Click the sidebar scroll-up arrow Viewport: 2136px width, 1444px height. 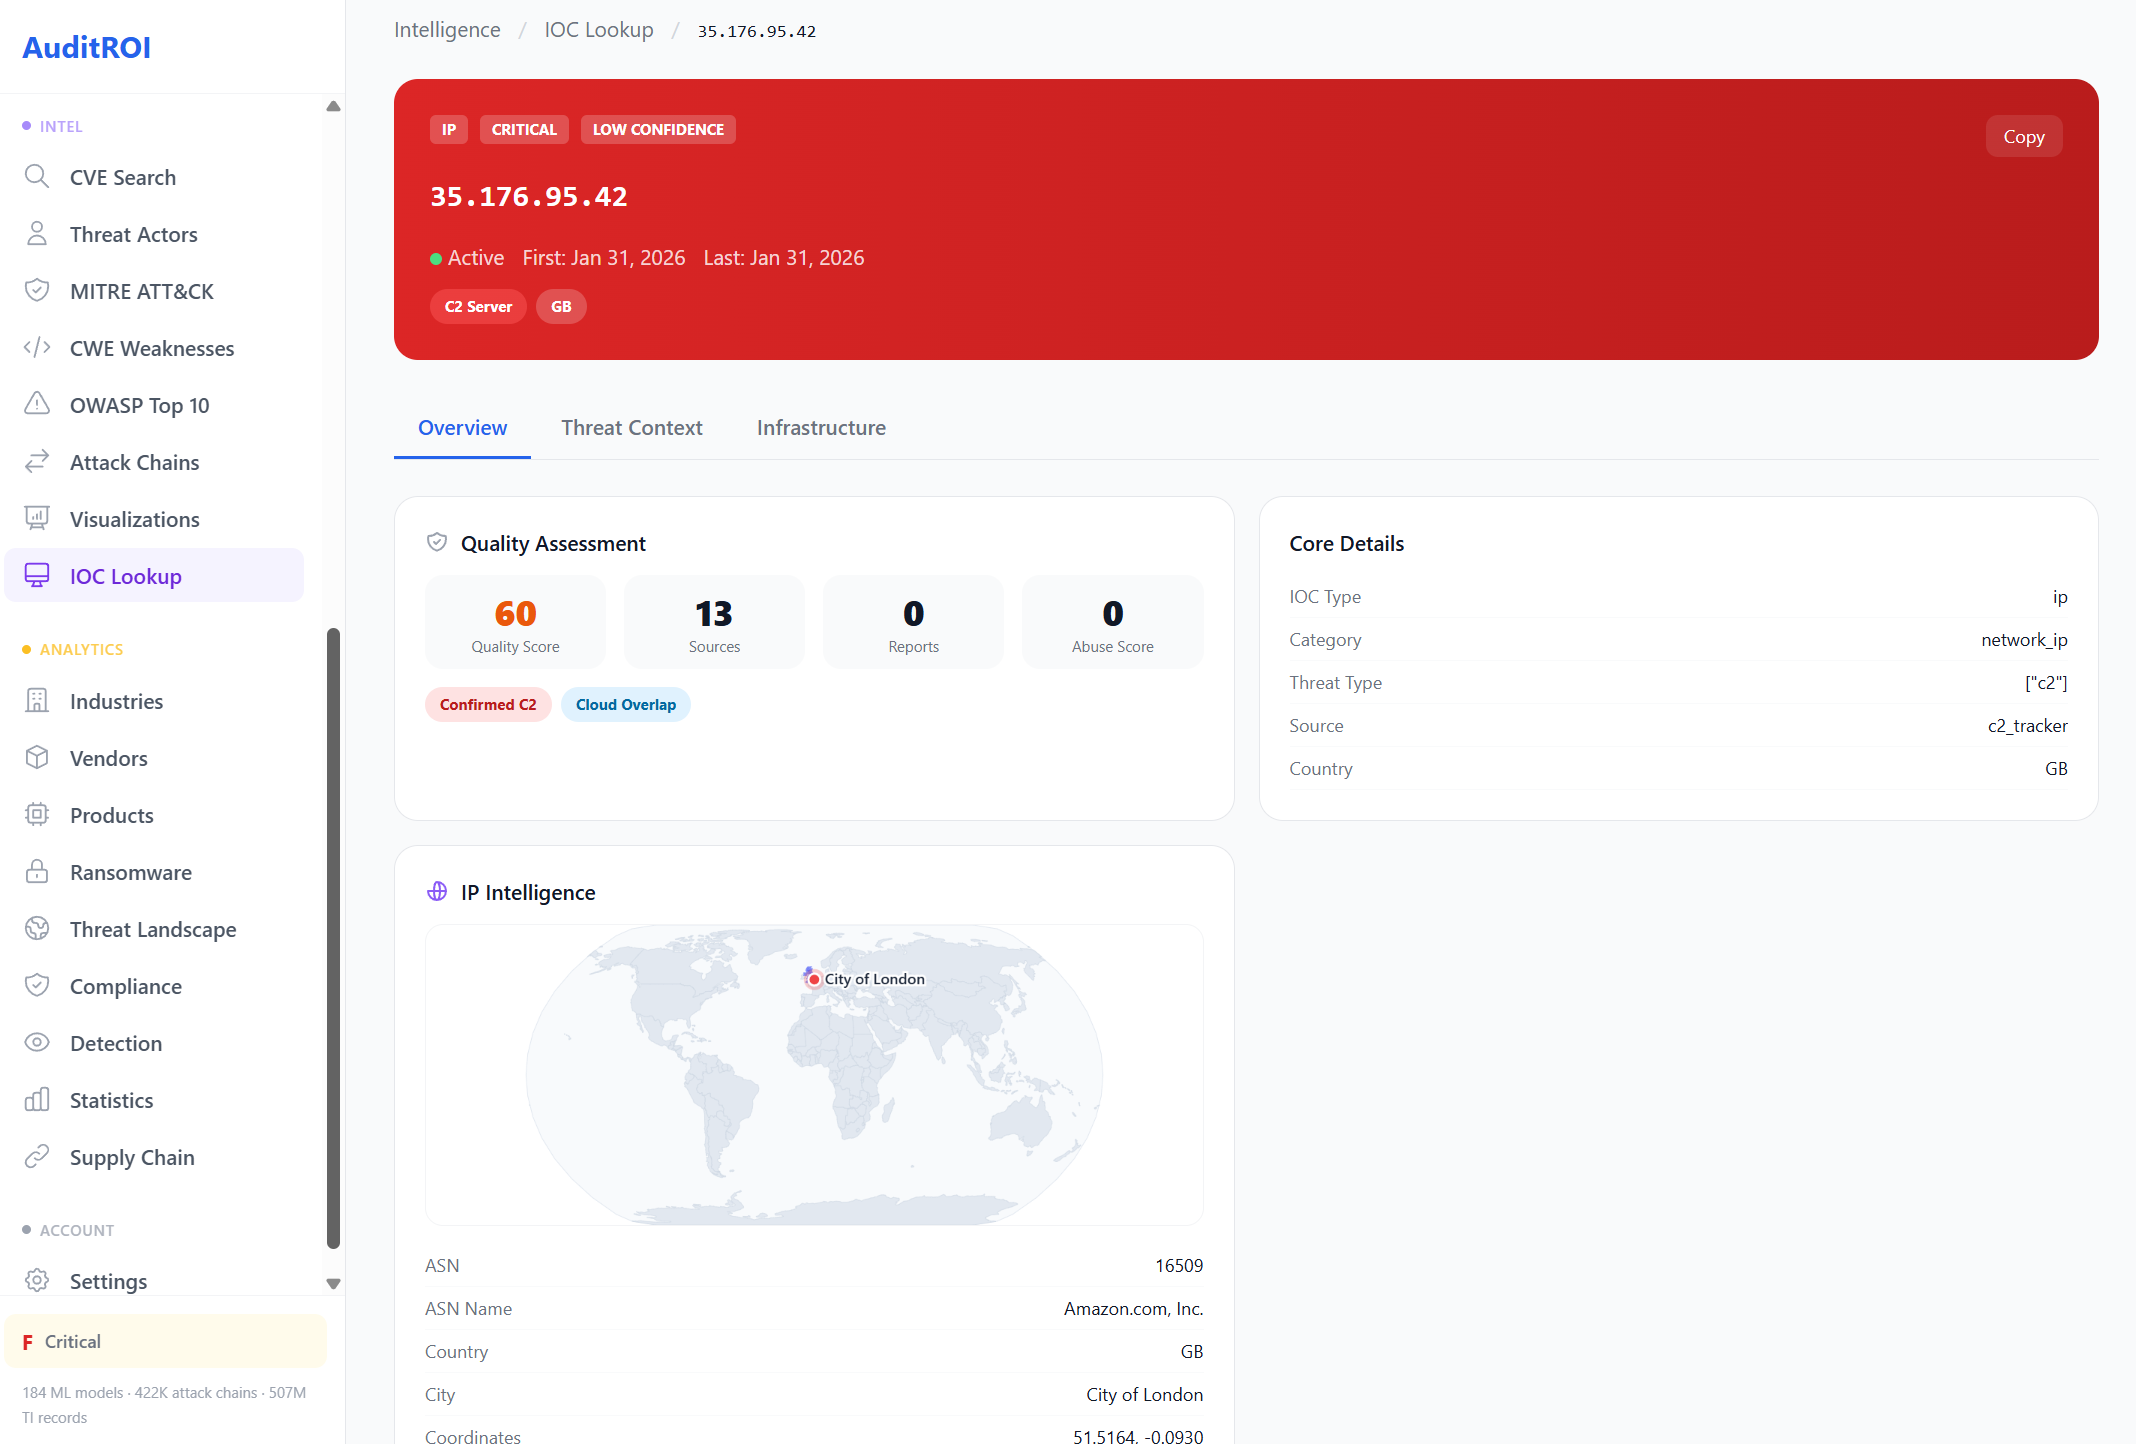[333, 105]
